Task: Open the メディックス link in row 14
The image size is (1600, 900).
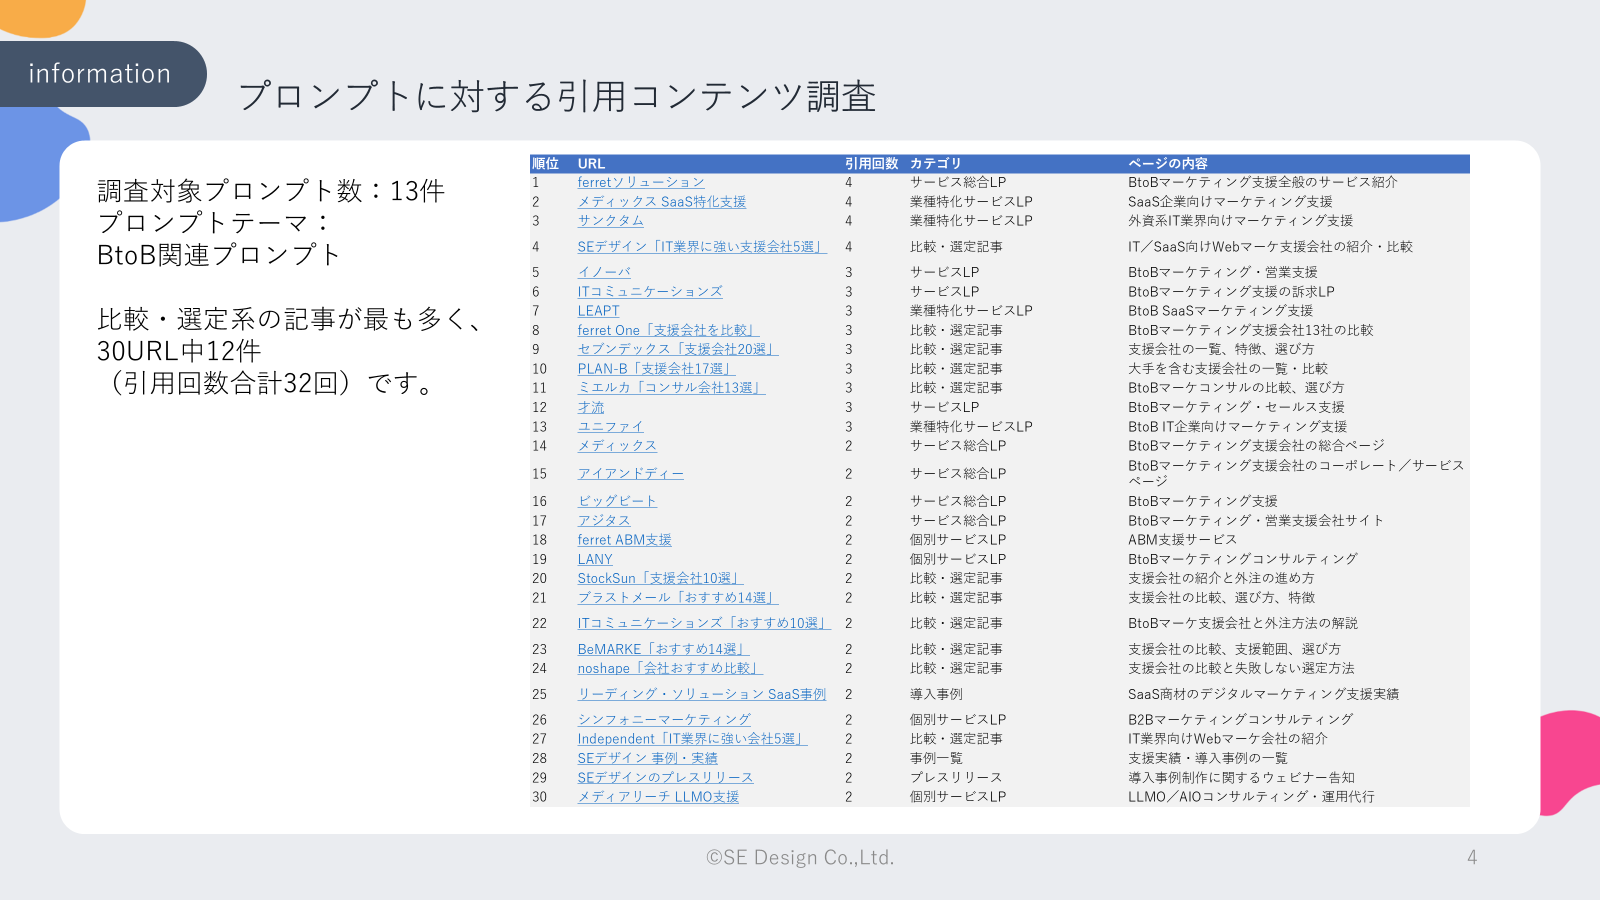Action: pyautogui.click(x=617, y=446)
